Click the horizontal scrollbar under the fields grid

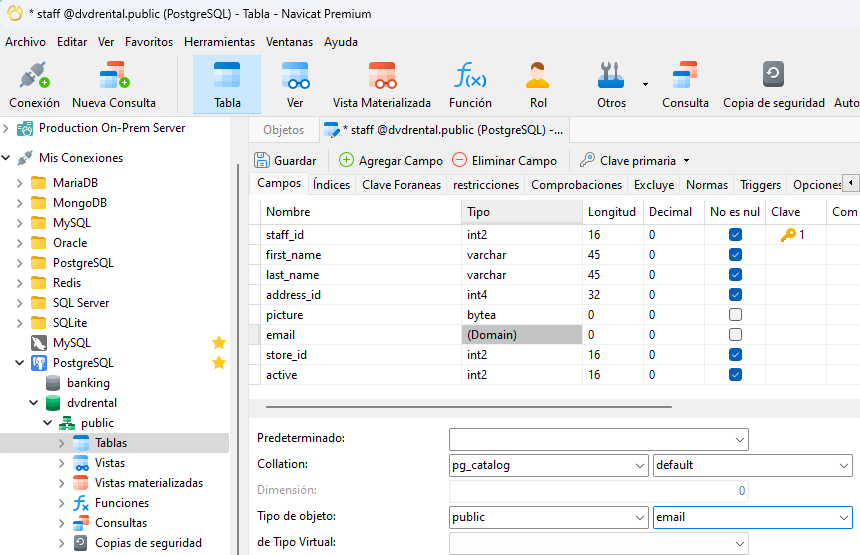click(x=469, y=407)
